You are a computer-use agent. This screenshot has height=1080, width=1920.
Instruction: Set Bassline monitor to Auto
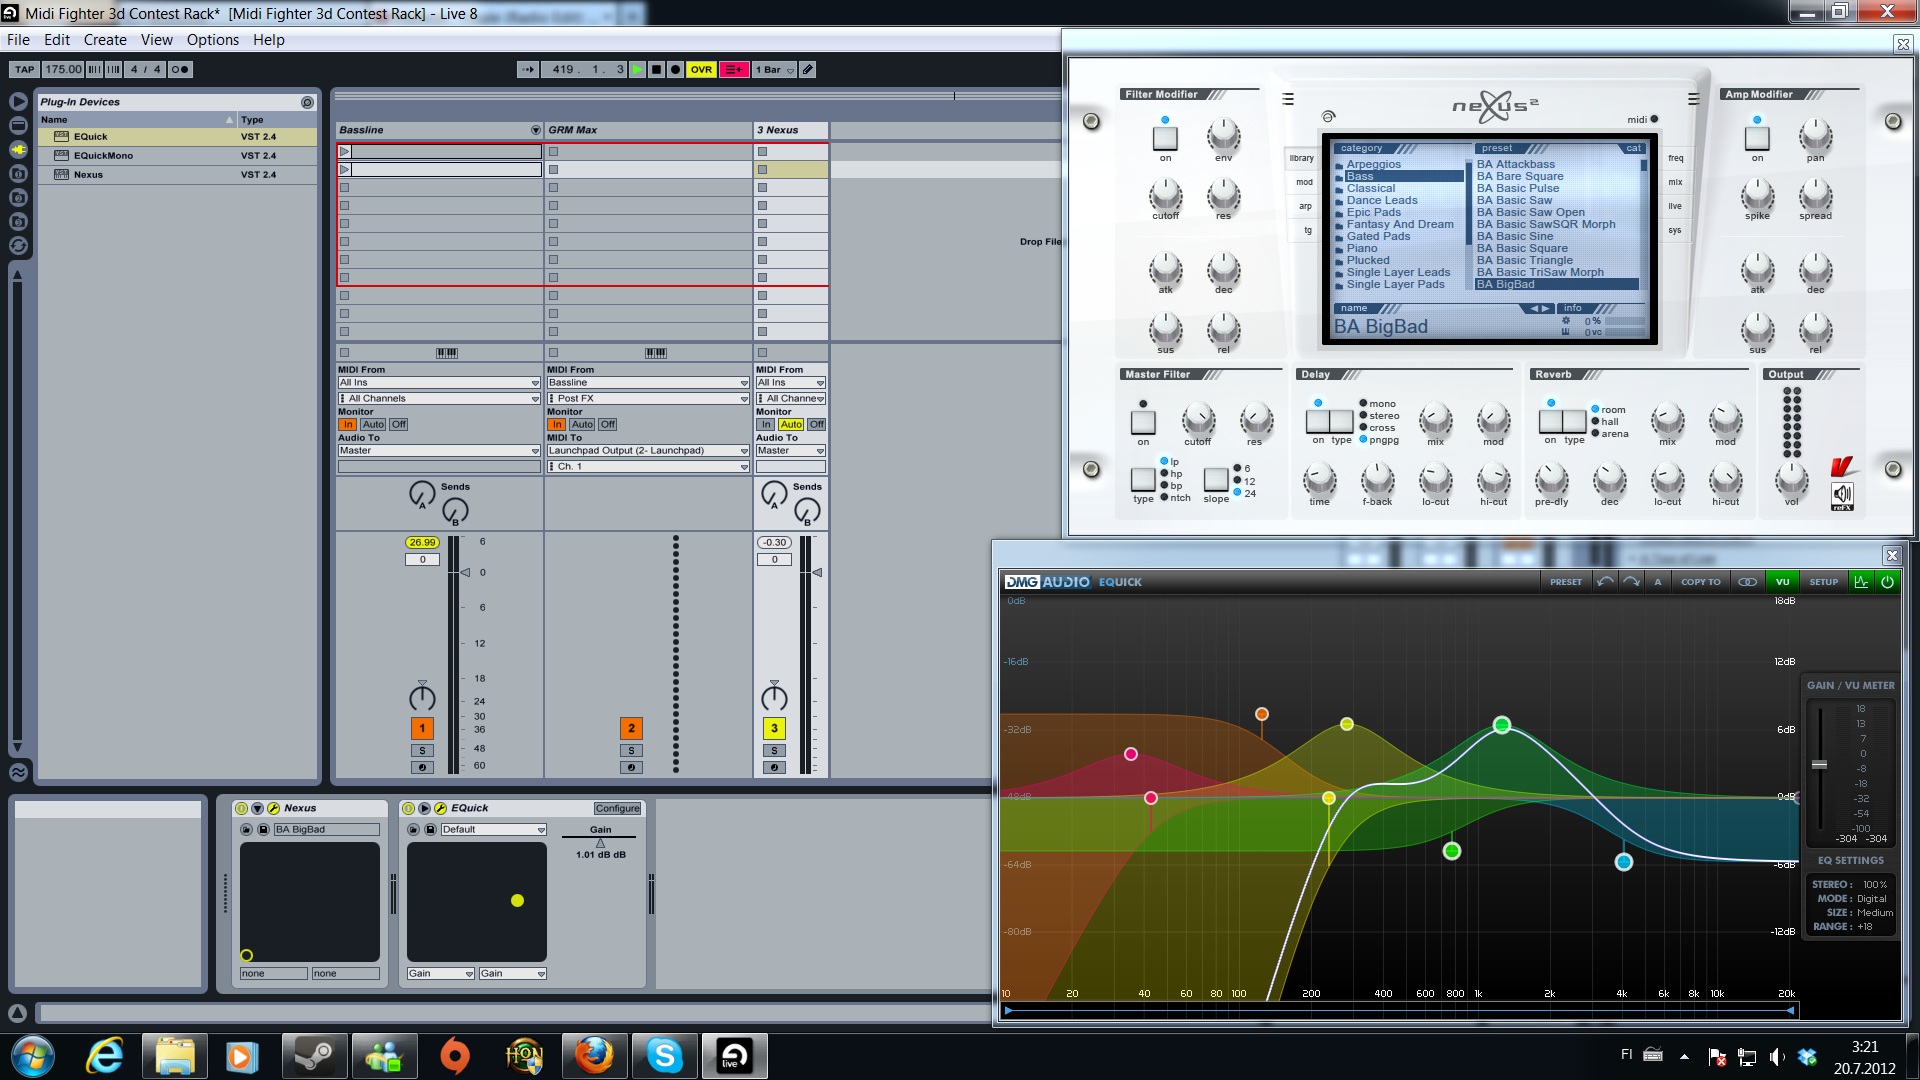click(373, 425)
